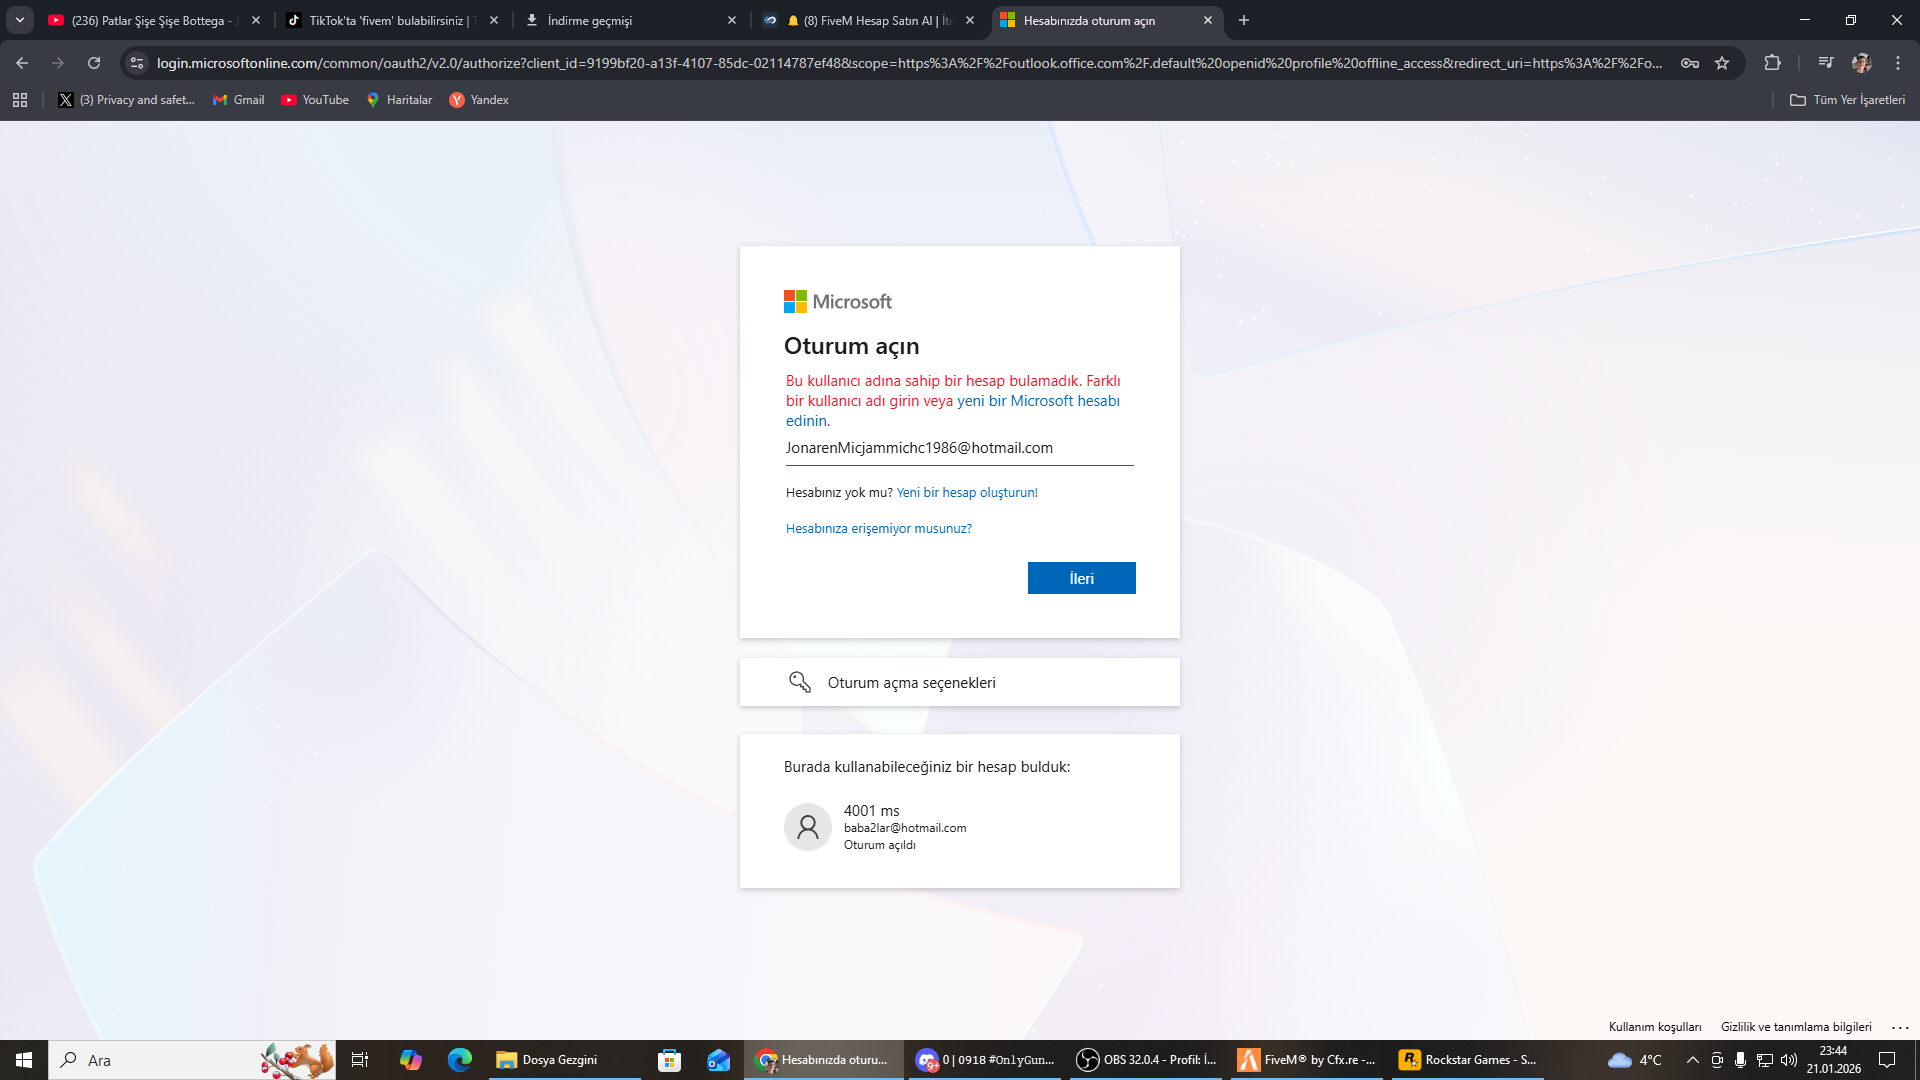Open a new browser tab
Viewport: 1920px width, 1080px height.
tap(1244, 20)
